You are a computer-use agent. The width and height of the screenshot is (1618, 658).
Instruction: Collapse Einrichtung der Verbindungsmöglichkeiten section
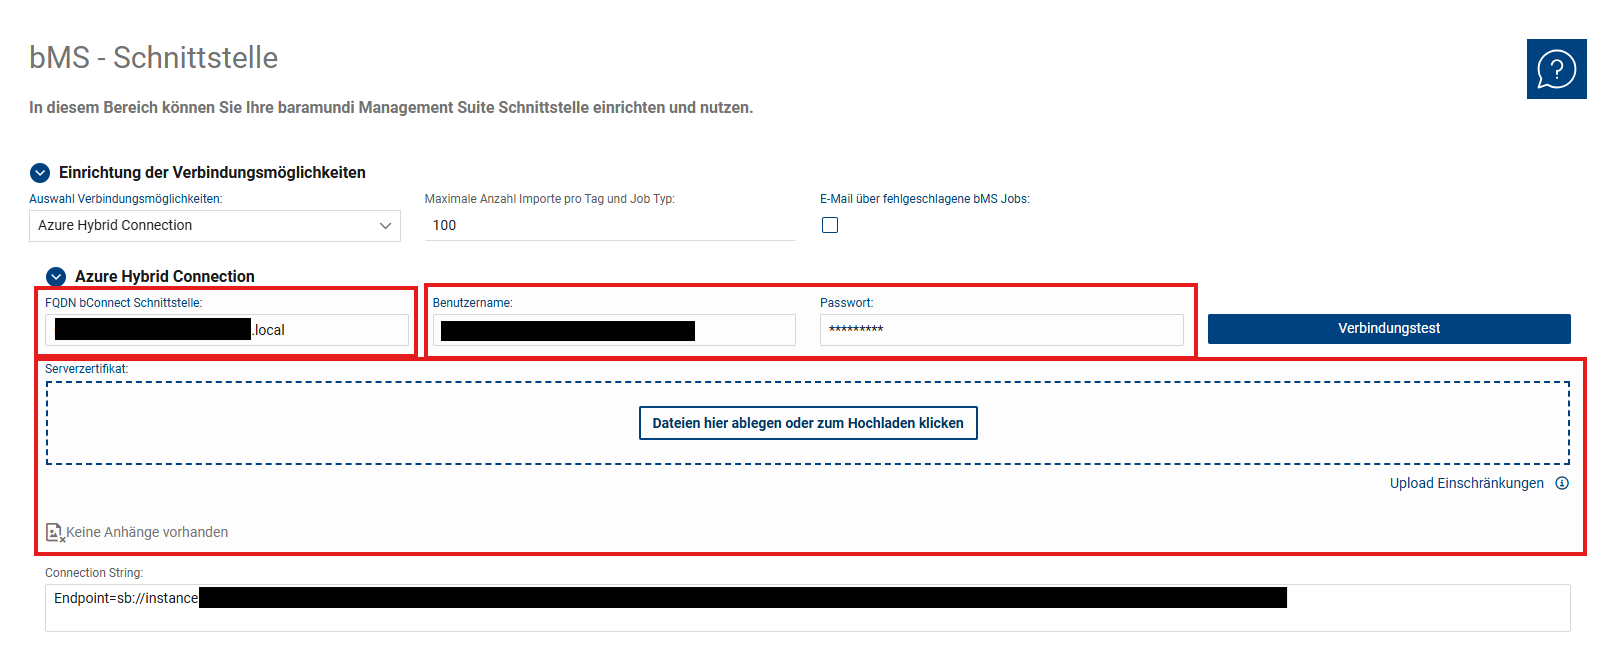40,173
